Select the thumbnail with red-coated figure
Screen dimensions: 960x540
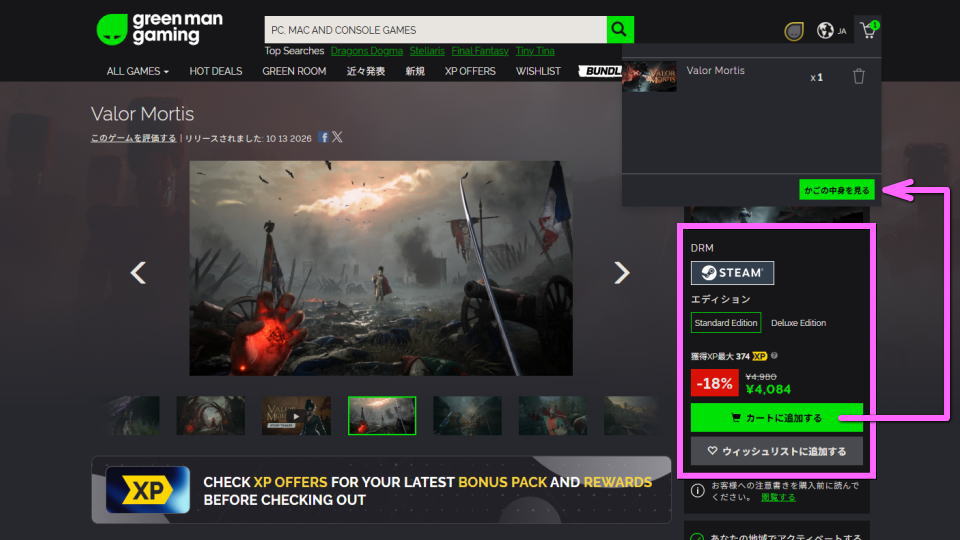(x=553, y=416)
